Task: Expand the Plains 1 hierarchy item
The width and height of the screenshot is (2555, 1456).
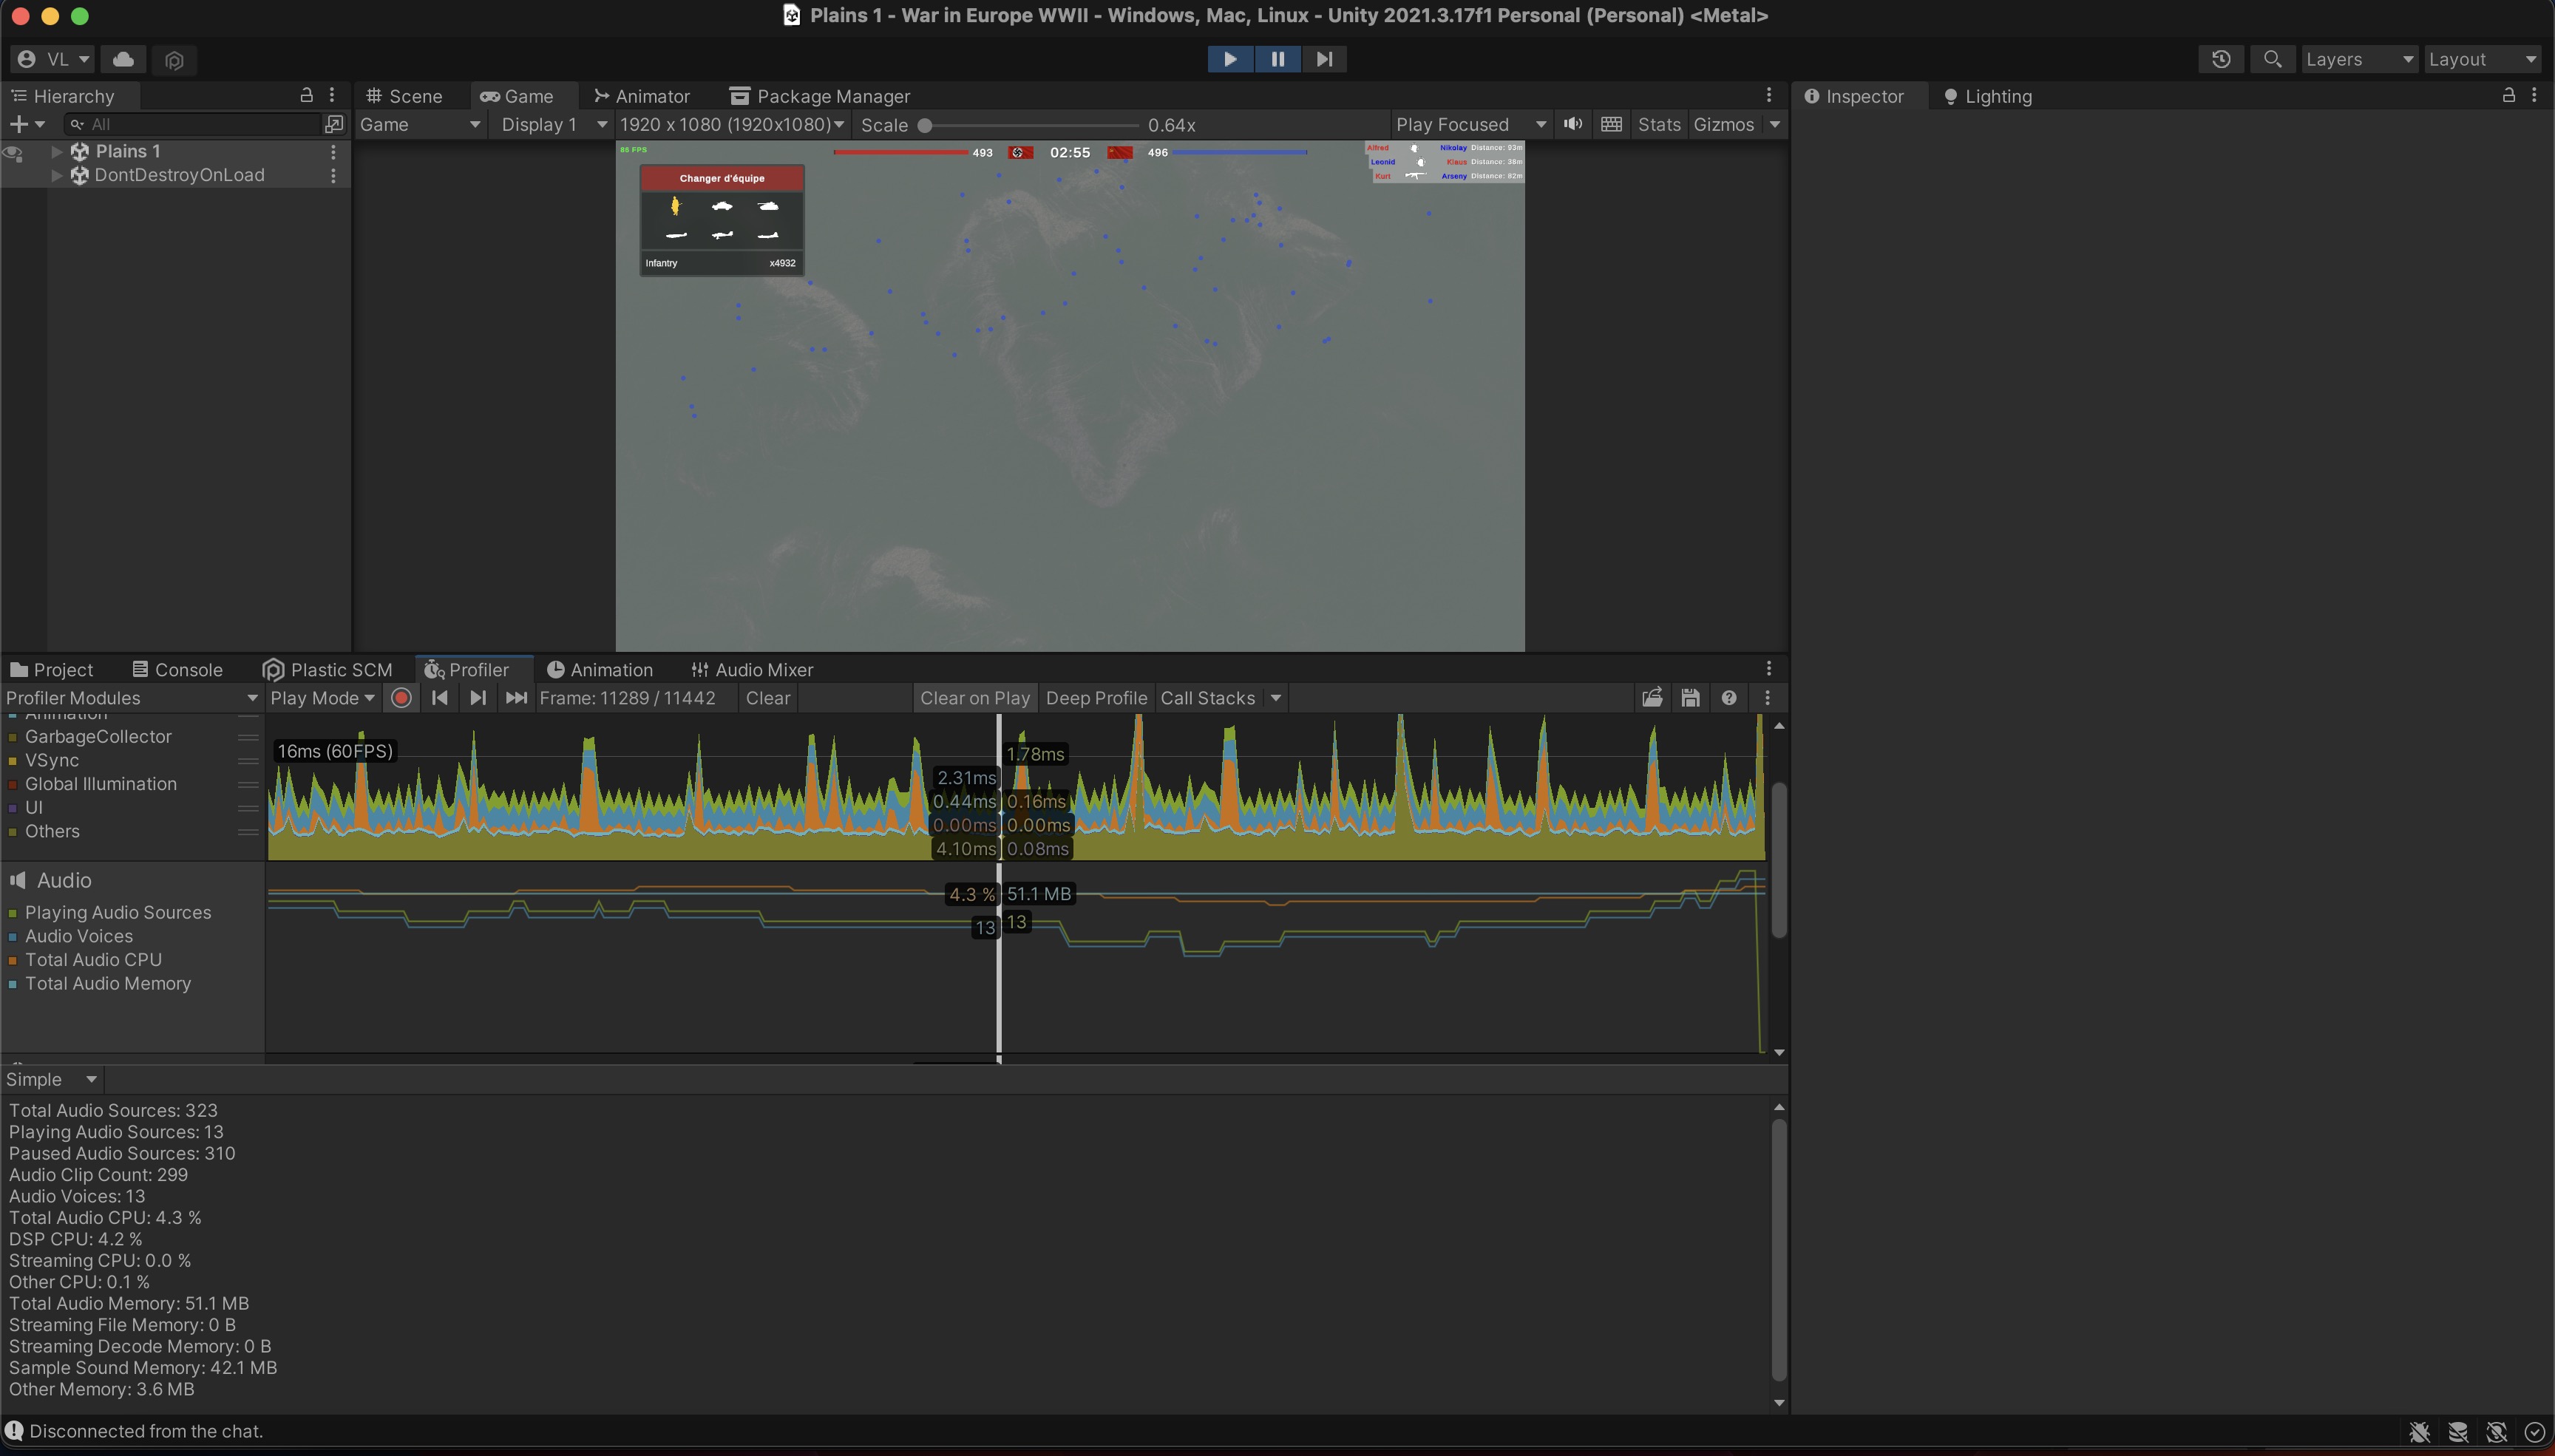Action: [x=56, y=151]
